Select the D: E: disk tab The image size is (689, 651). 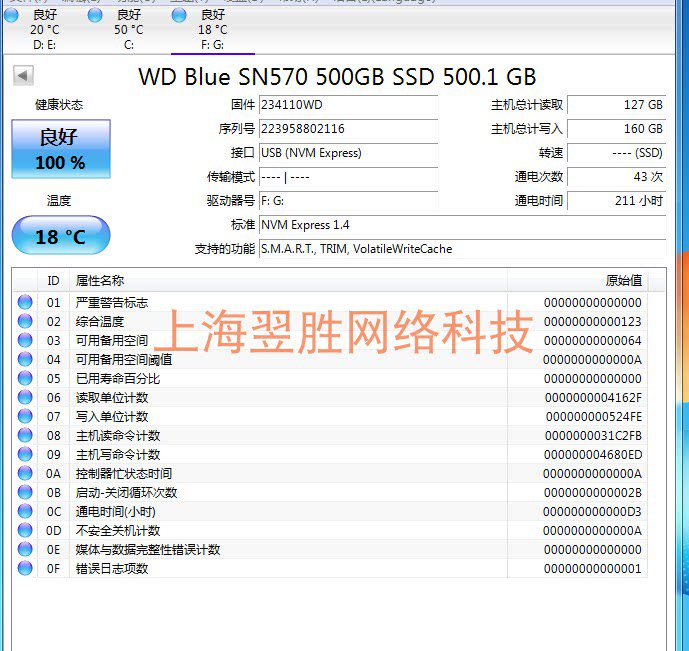point(44,29)
